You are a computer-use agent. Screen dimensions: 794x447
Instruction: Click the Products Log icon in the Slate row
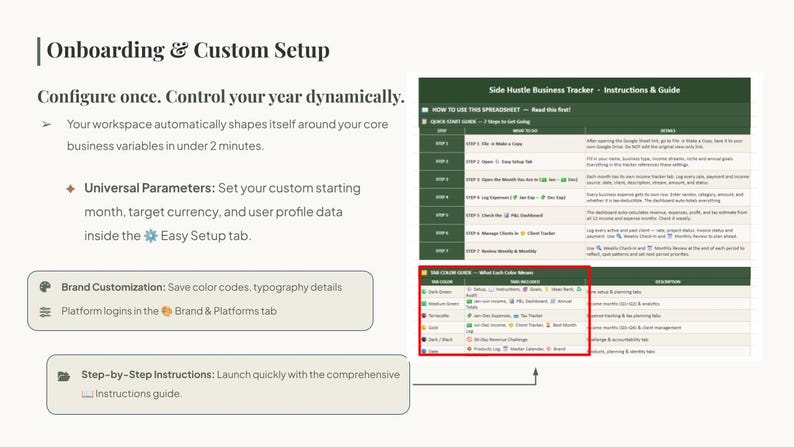(x=469, y=349)
